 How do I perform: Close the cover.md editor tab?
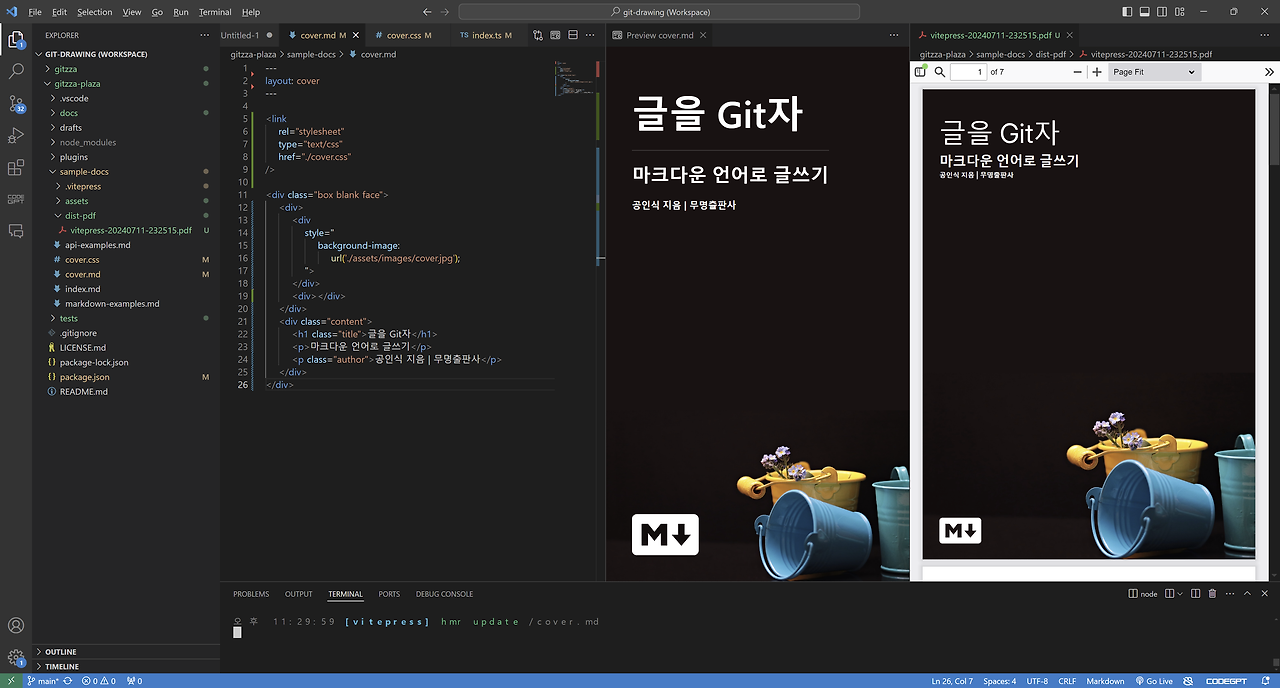coord(356,35)
